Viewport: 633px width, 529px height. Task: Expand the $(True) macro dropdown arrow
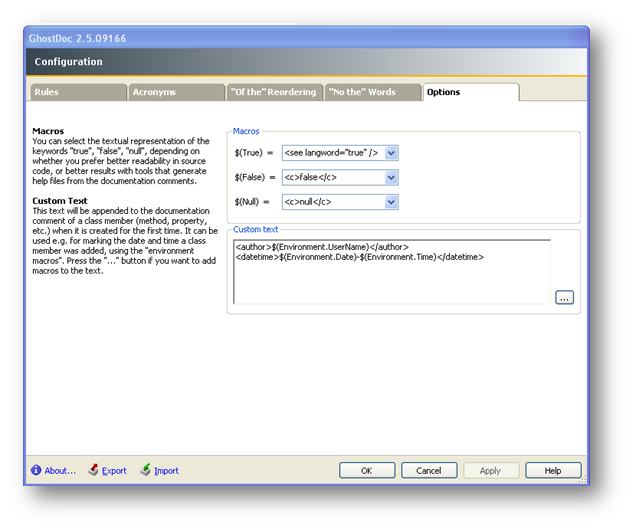click(x=391, y=153)
